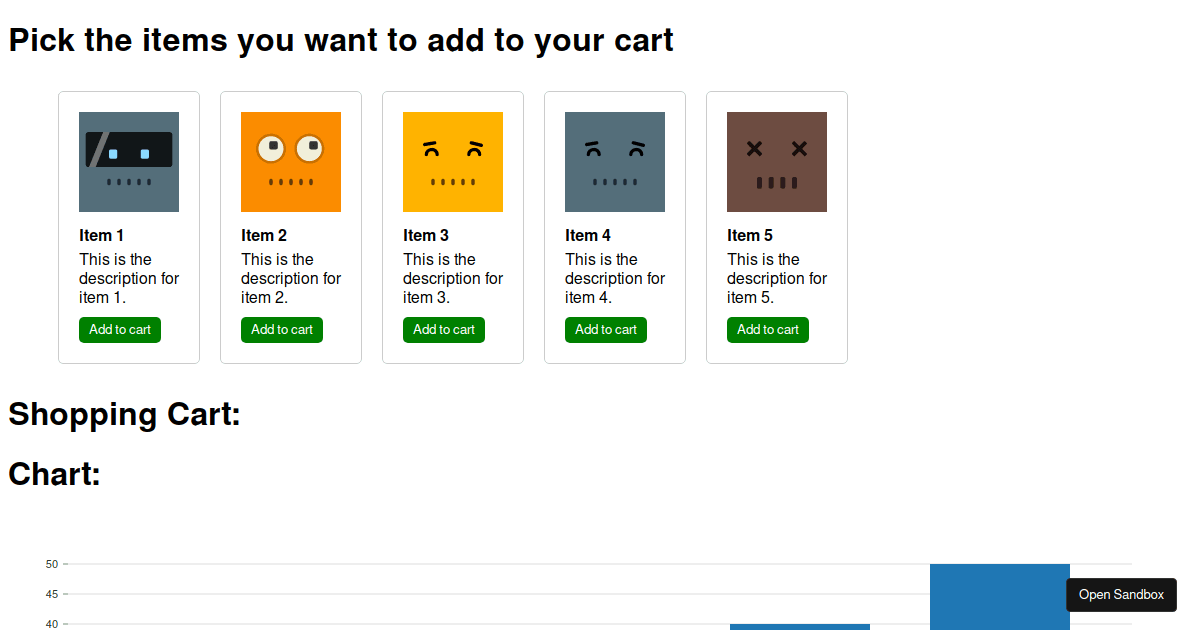Click the yellow robot avatar for Item 3
The width and height of the screenshot is (1200, 630).
(x=453, y=162)
